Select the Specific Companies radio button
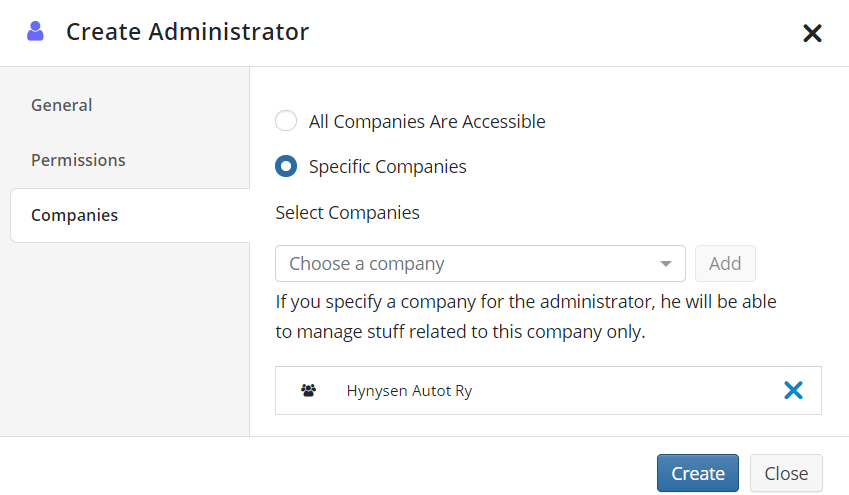Screen dimensions: 849x495 pos(286,166)
